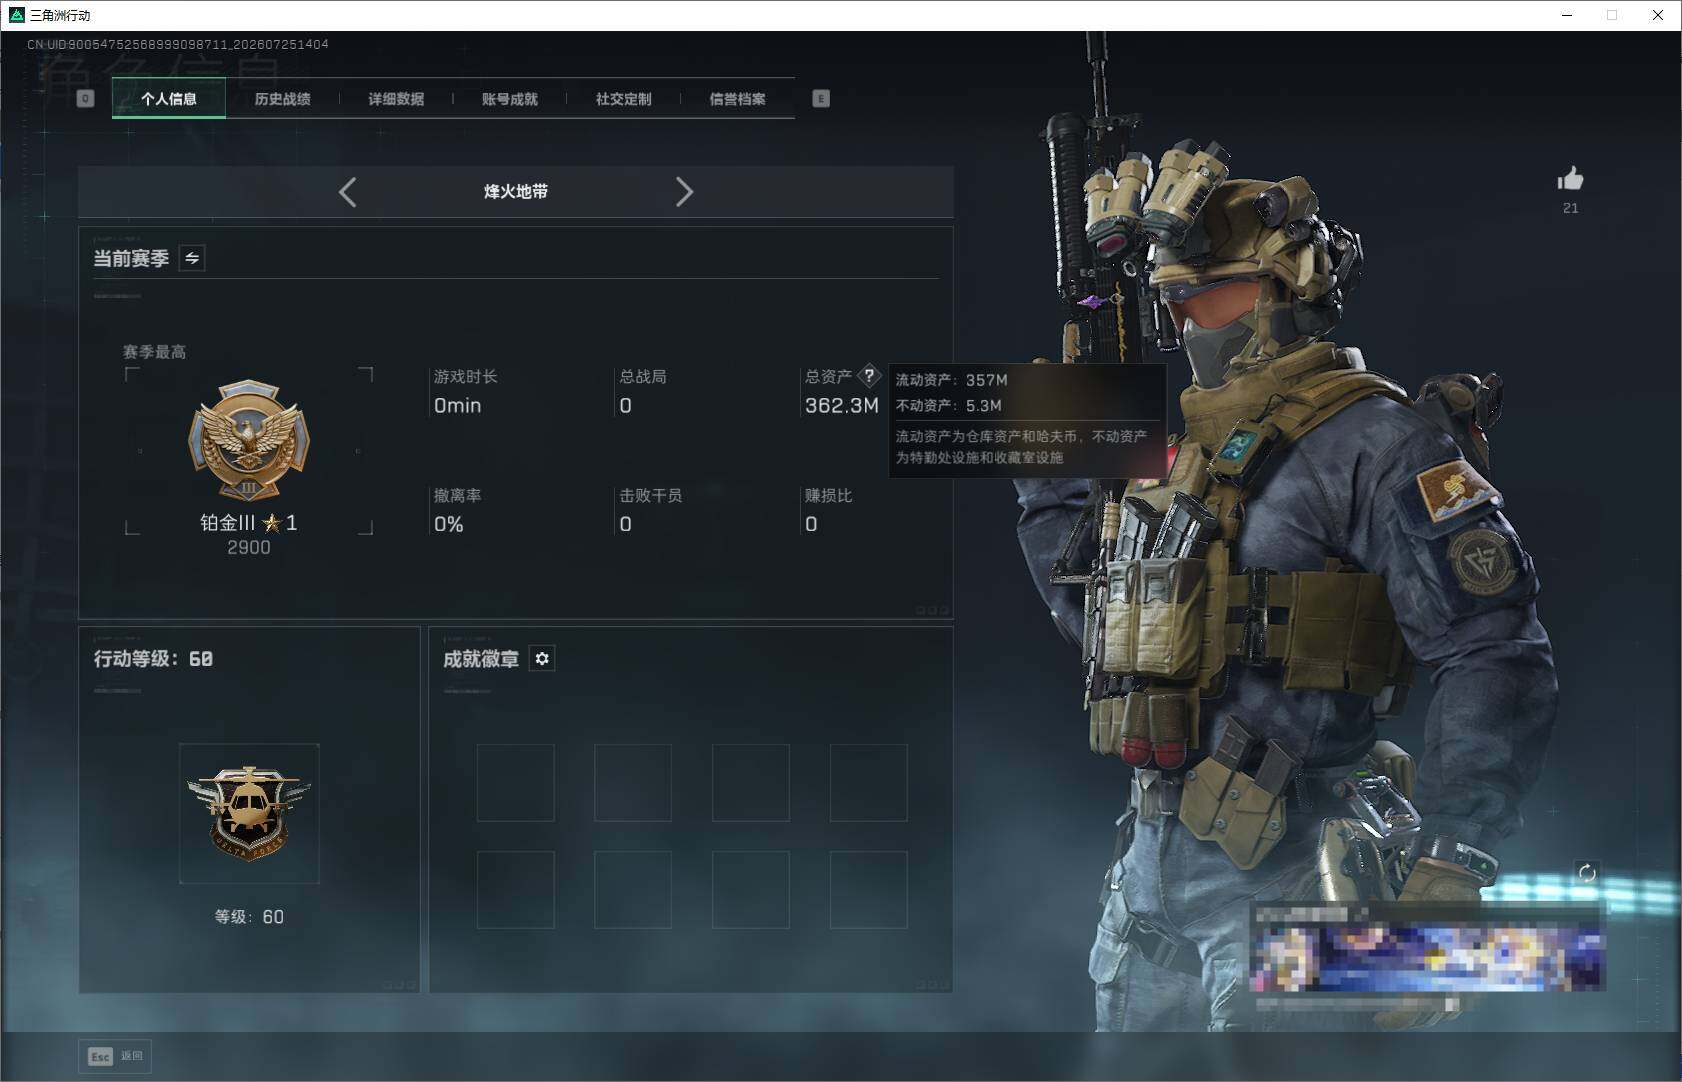This screenshot has height=1082, width=1682.
Task: Go to next game mode with right arrow
Action: [684, 192]
